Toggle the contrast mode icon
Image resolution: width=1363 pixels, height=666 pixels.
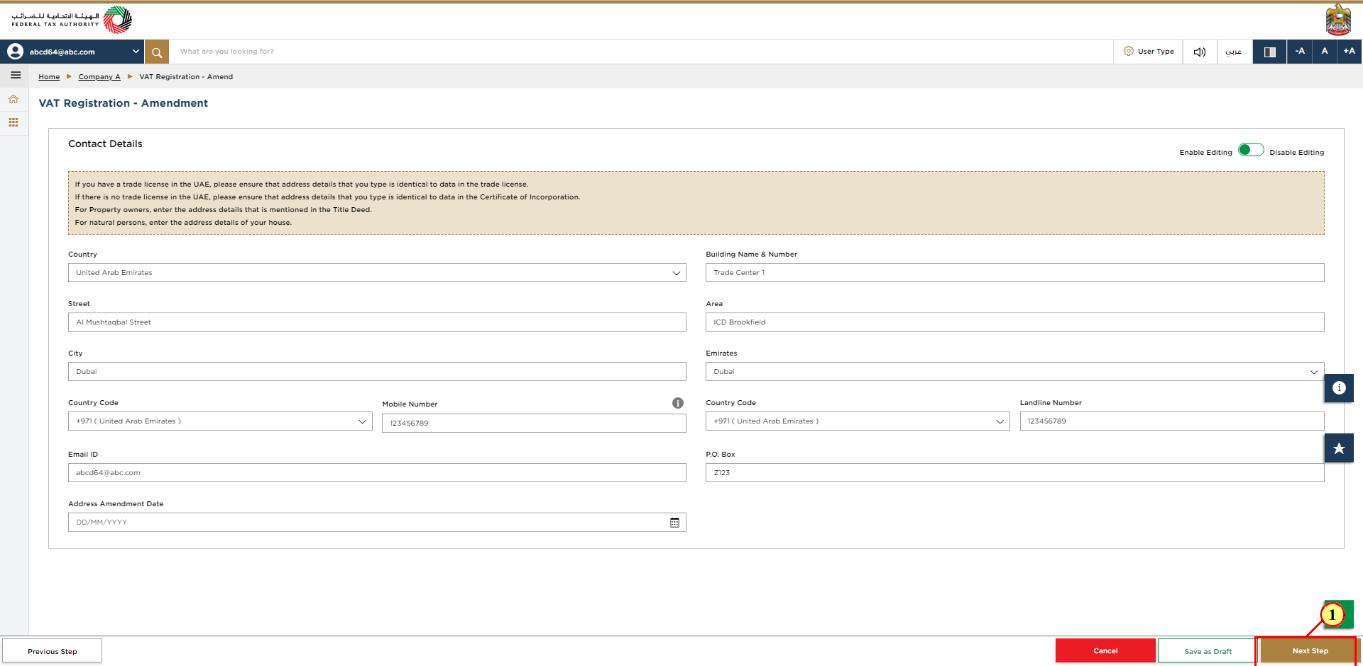point(1270,51)
